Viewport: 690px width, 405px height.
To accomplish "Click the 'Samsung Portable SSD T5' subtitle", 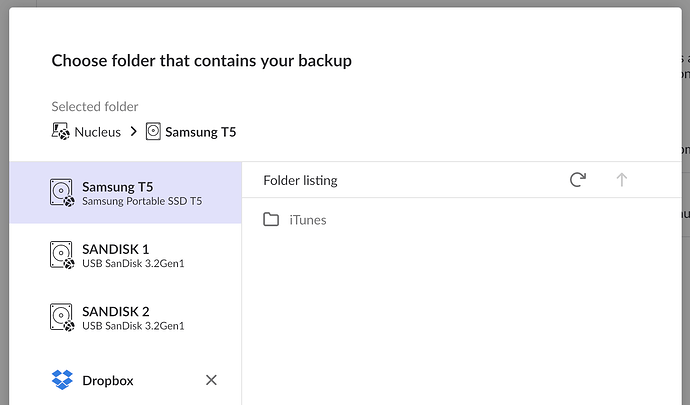I will tap(142, 201).
